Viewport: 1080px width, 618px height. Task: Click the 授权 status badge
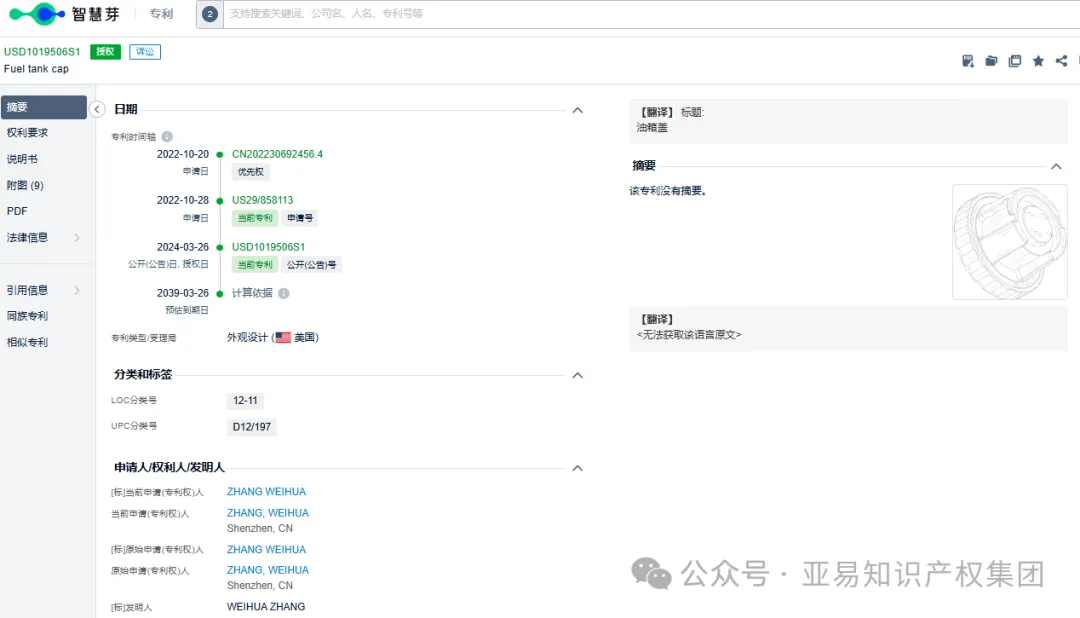[105, 52]
